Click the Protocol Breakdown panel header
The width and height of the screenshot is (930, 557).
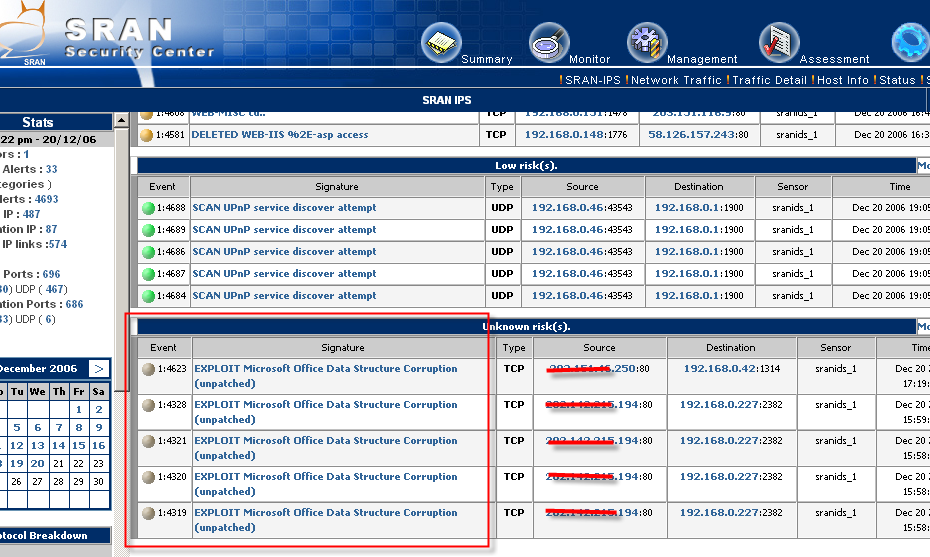[55, 536]
